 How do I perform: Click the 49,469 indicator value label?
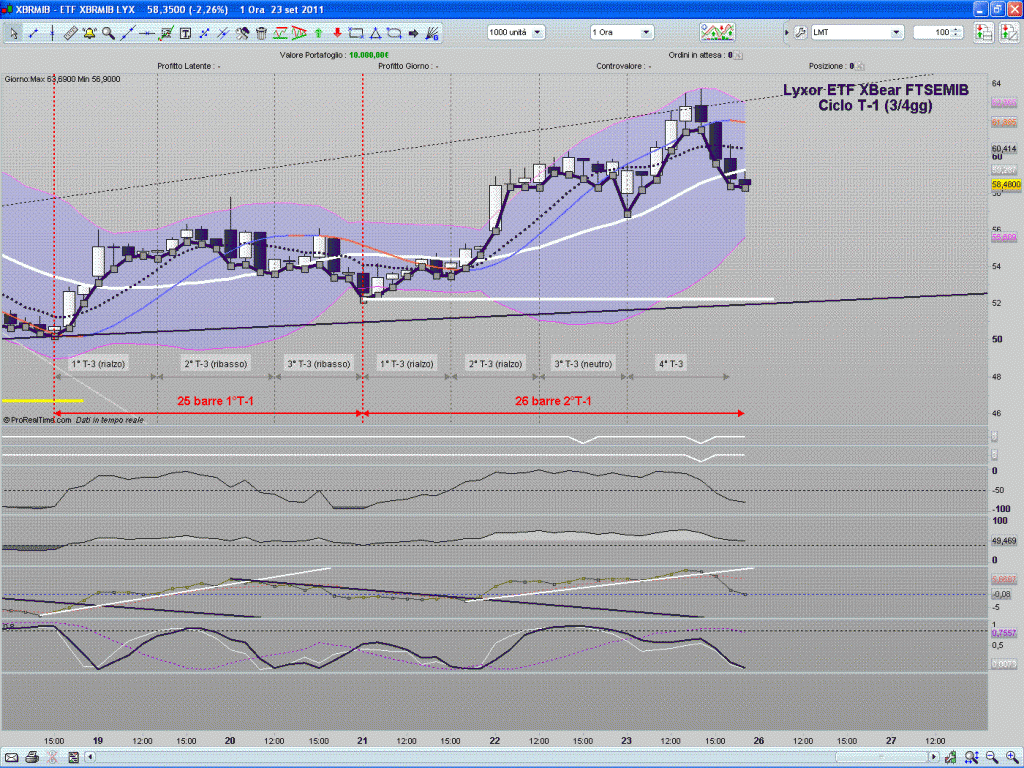1004,541
